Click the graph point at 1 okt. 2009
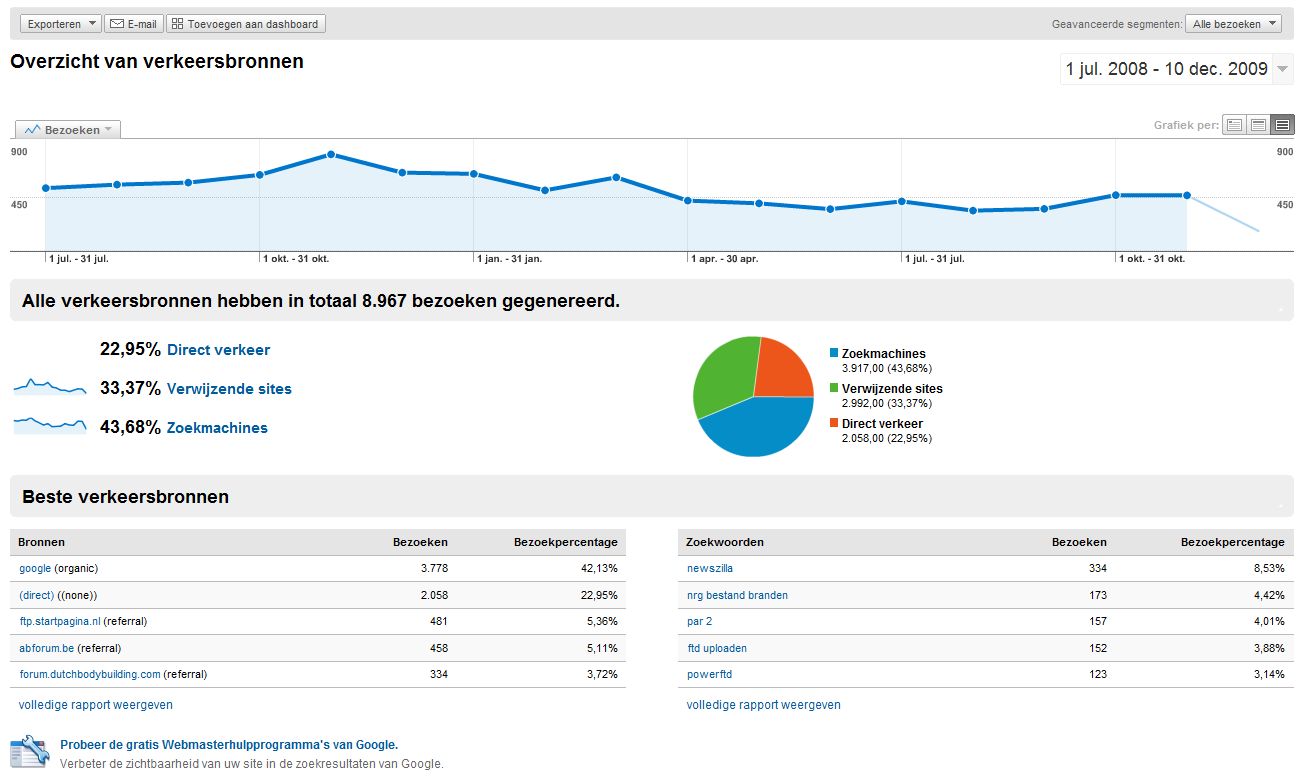 pos(1116,195)
